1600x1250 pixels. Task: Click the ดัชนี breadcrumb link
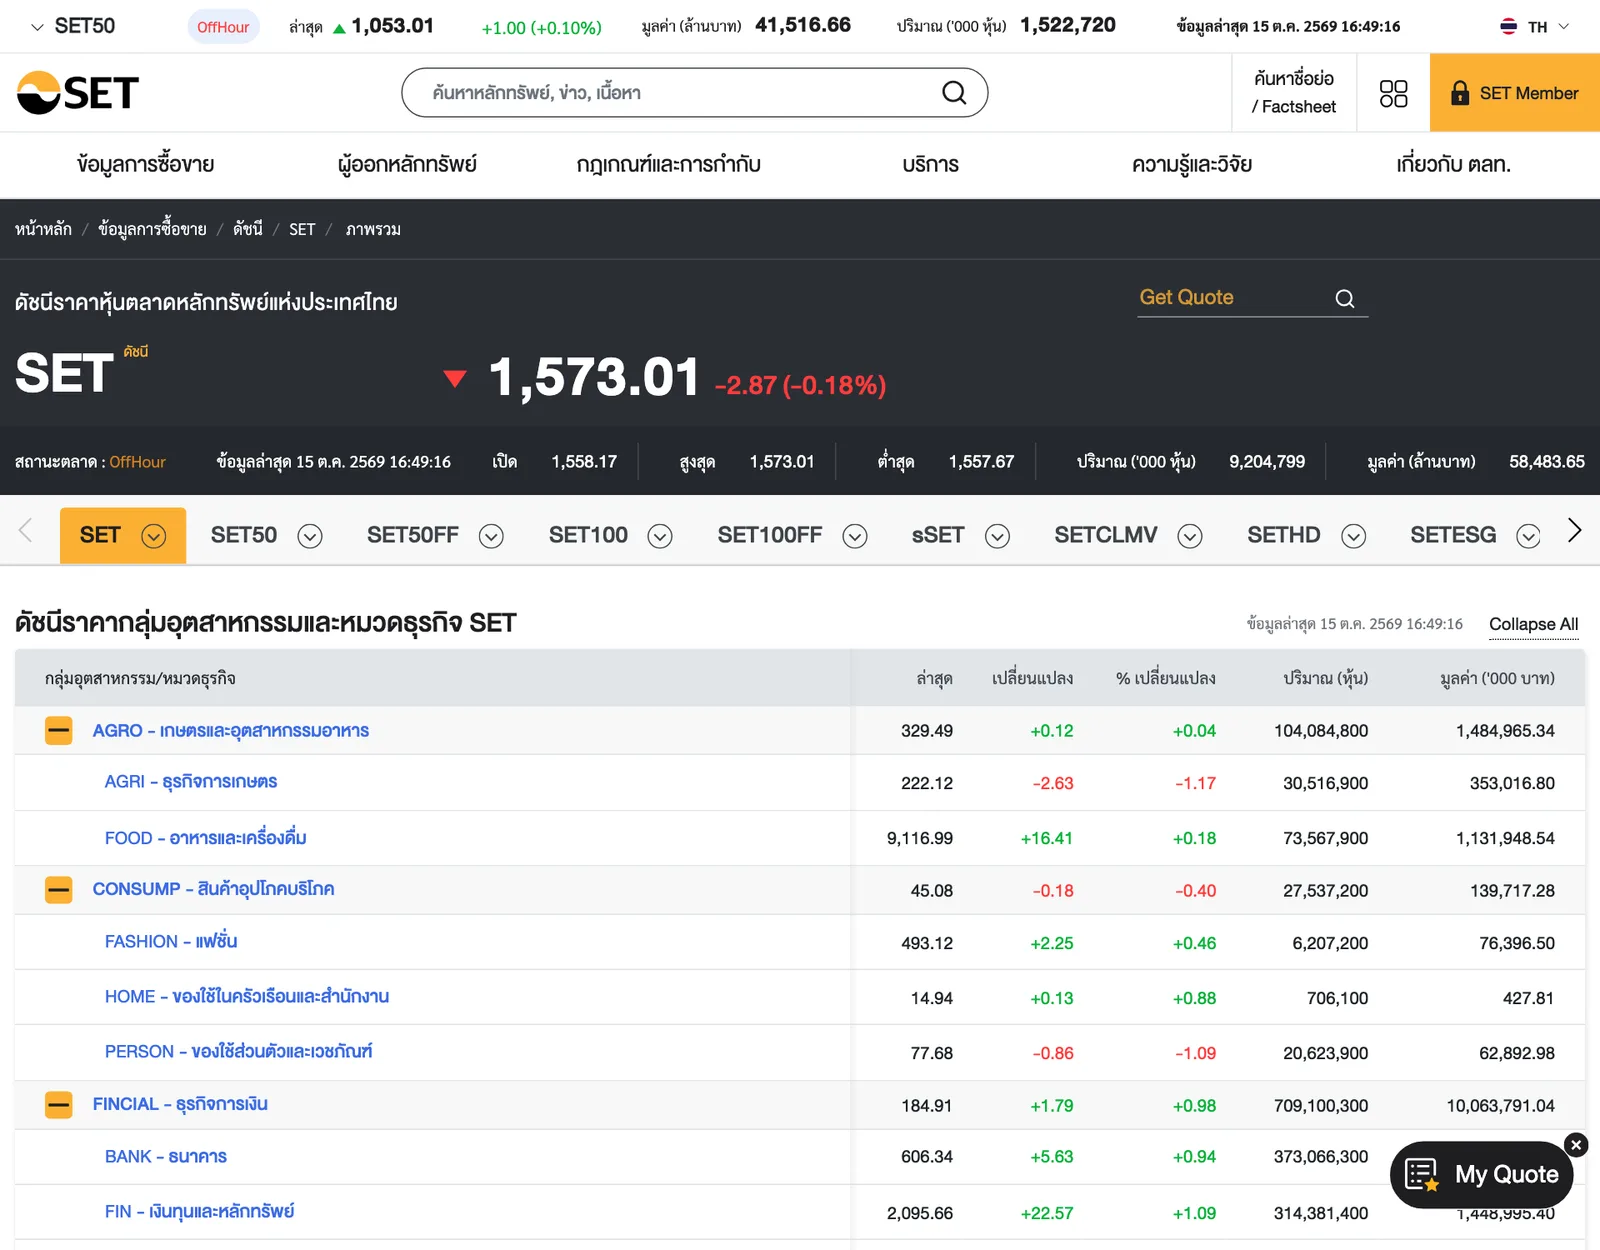(x=247, y=229)
